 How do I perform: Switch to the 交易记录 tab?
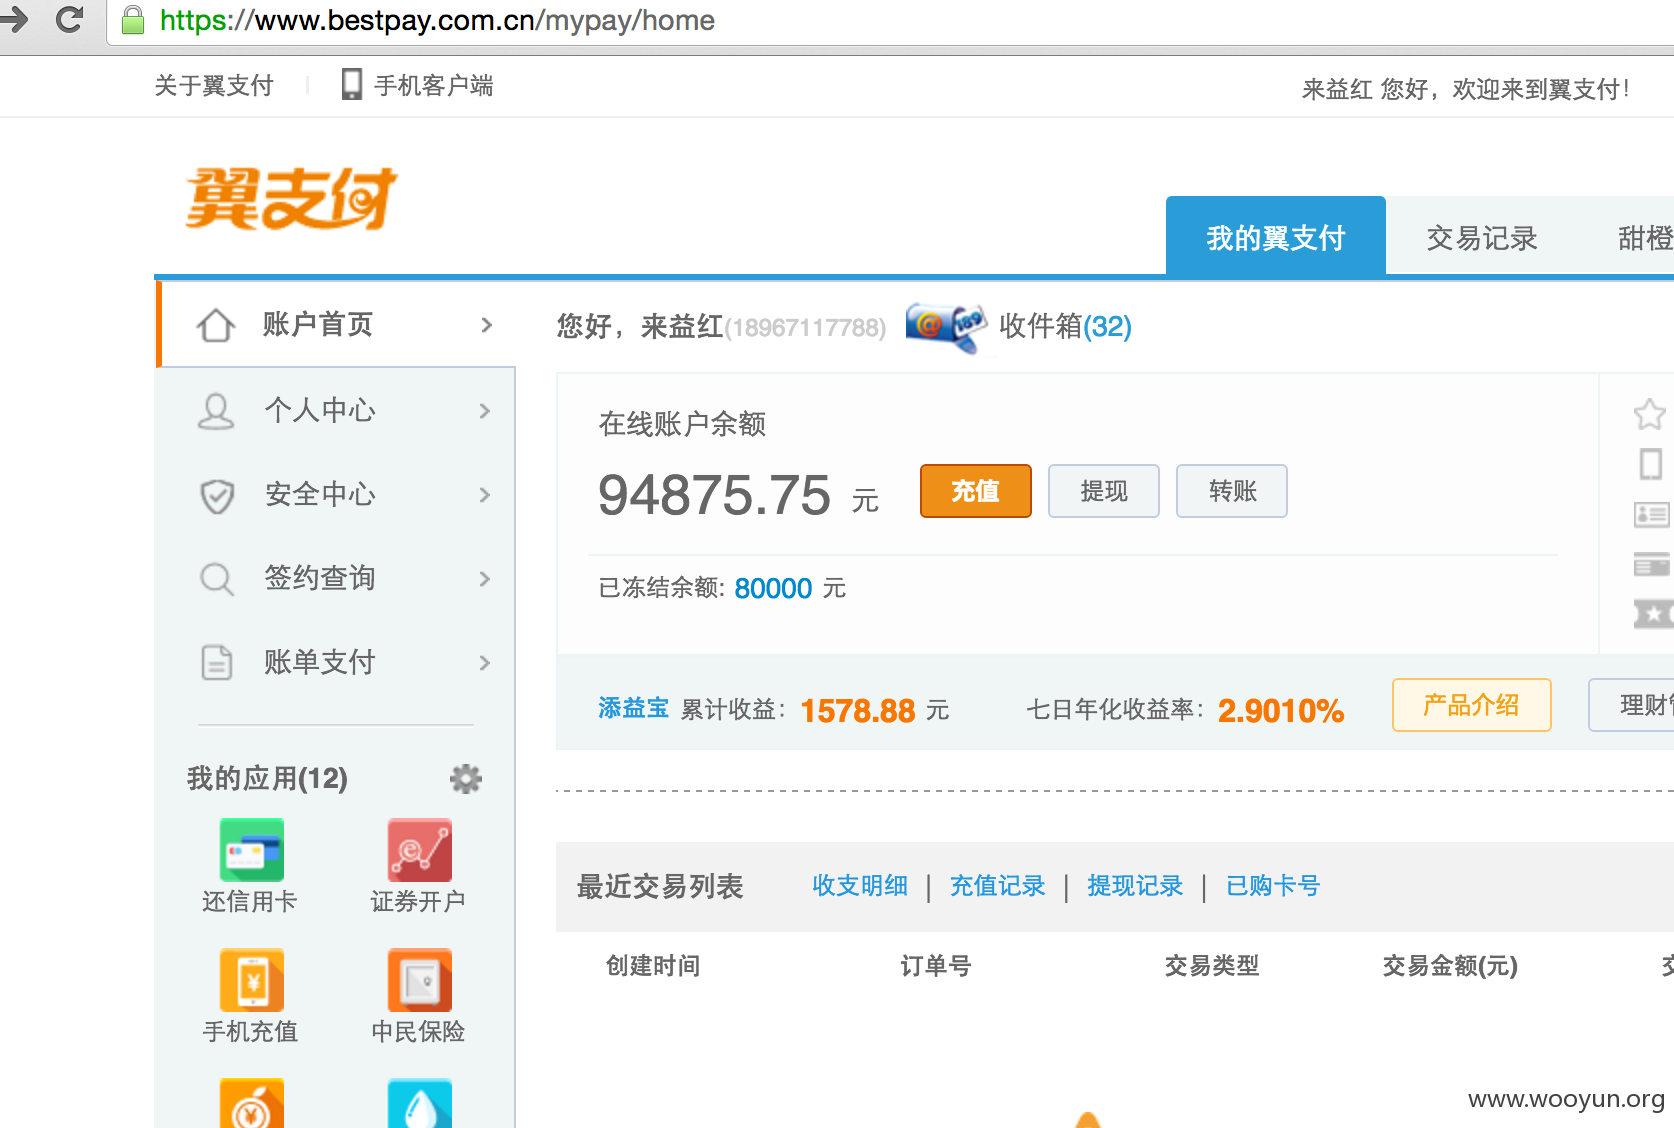pyautogui.click(x=1482, y=238)
